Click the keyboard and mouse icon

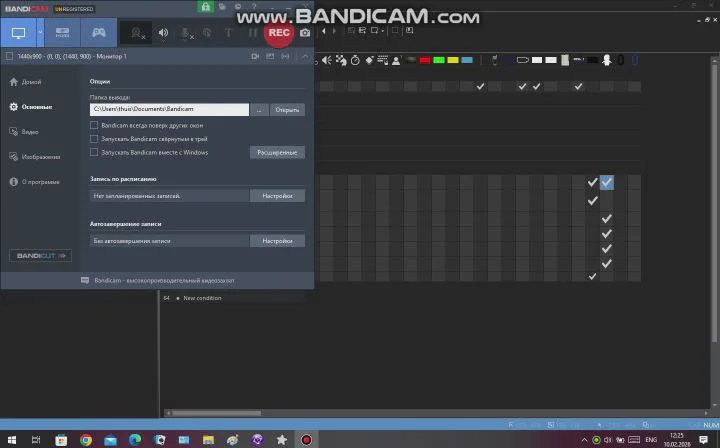pyautogui.click(x=382, y=60)
